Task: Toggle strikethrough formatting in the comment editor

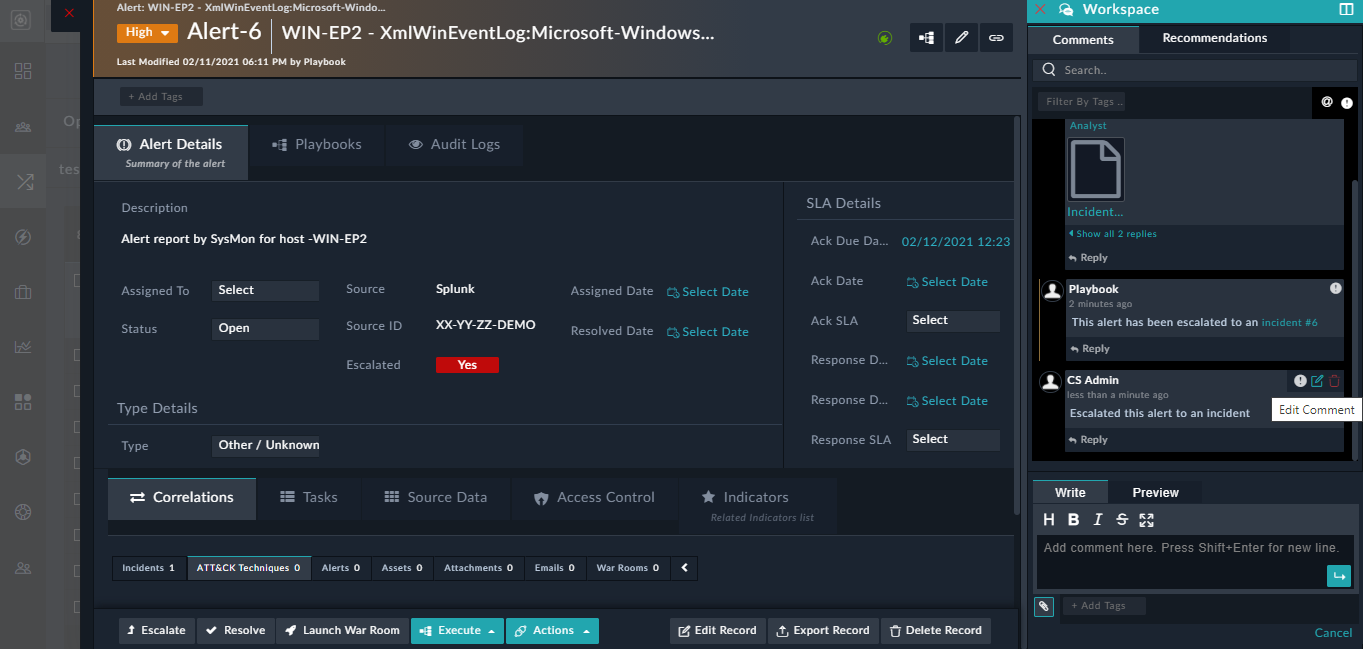Action: pyautogui.click(x=1121, y=519)
